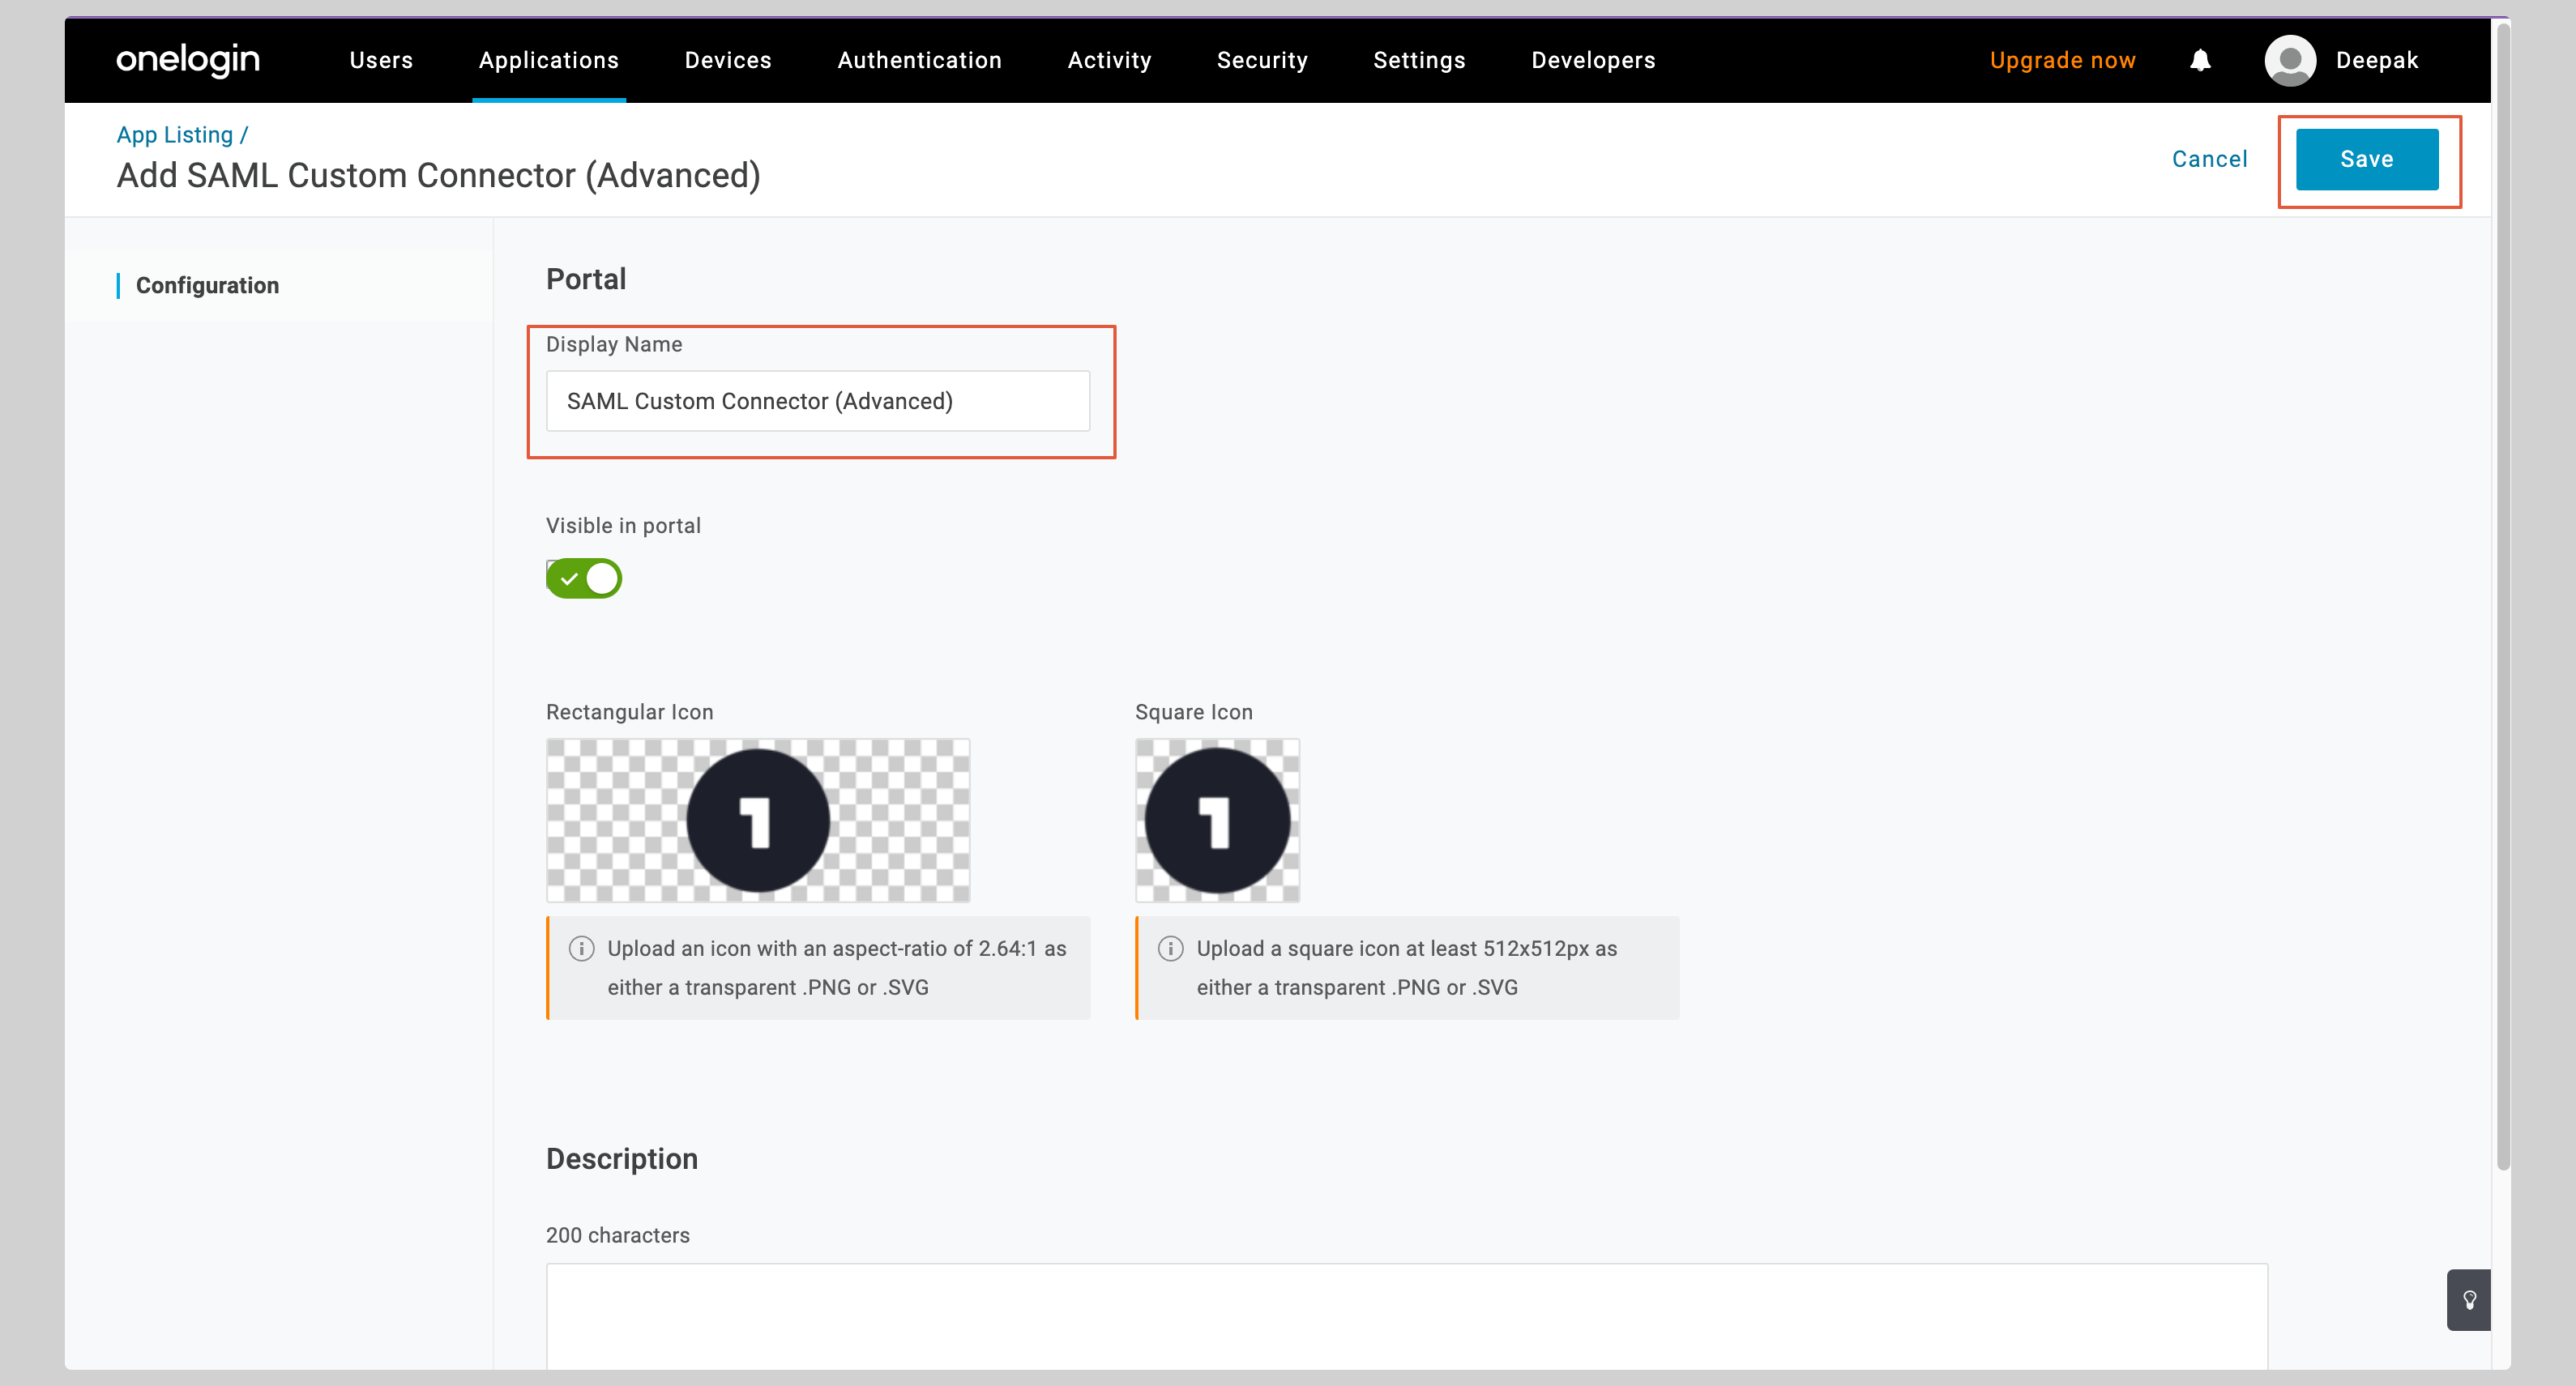Click the Display Name input field
The height and width of the screenshot is (1386, 2576).
tap(817, 401)
